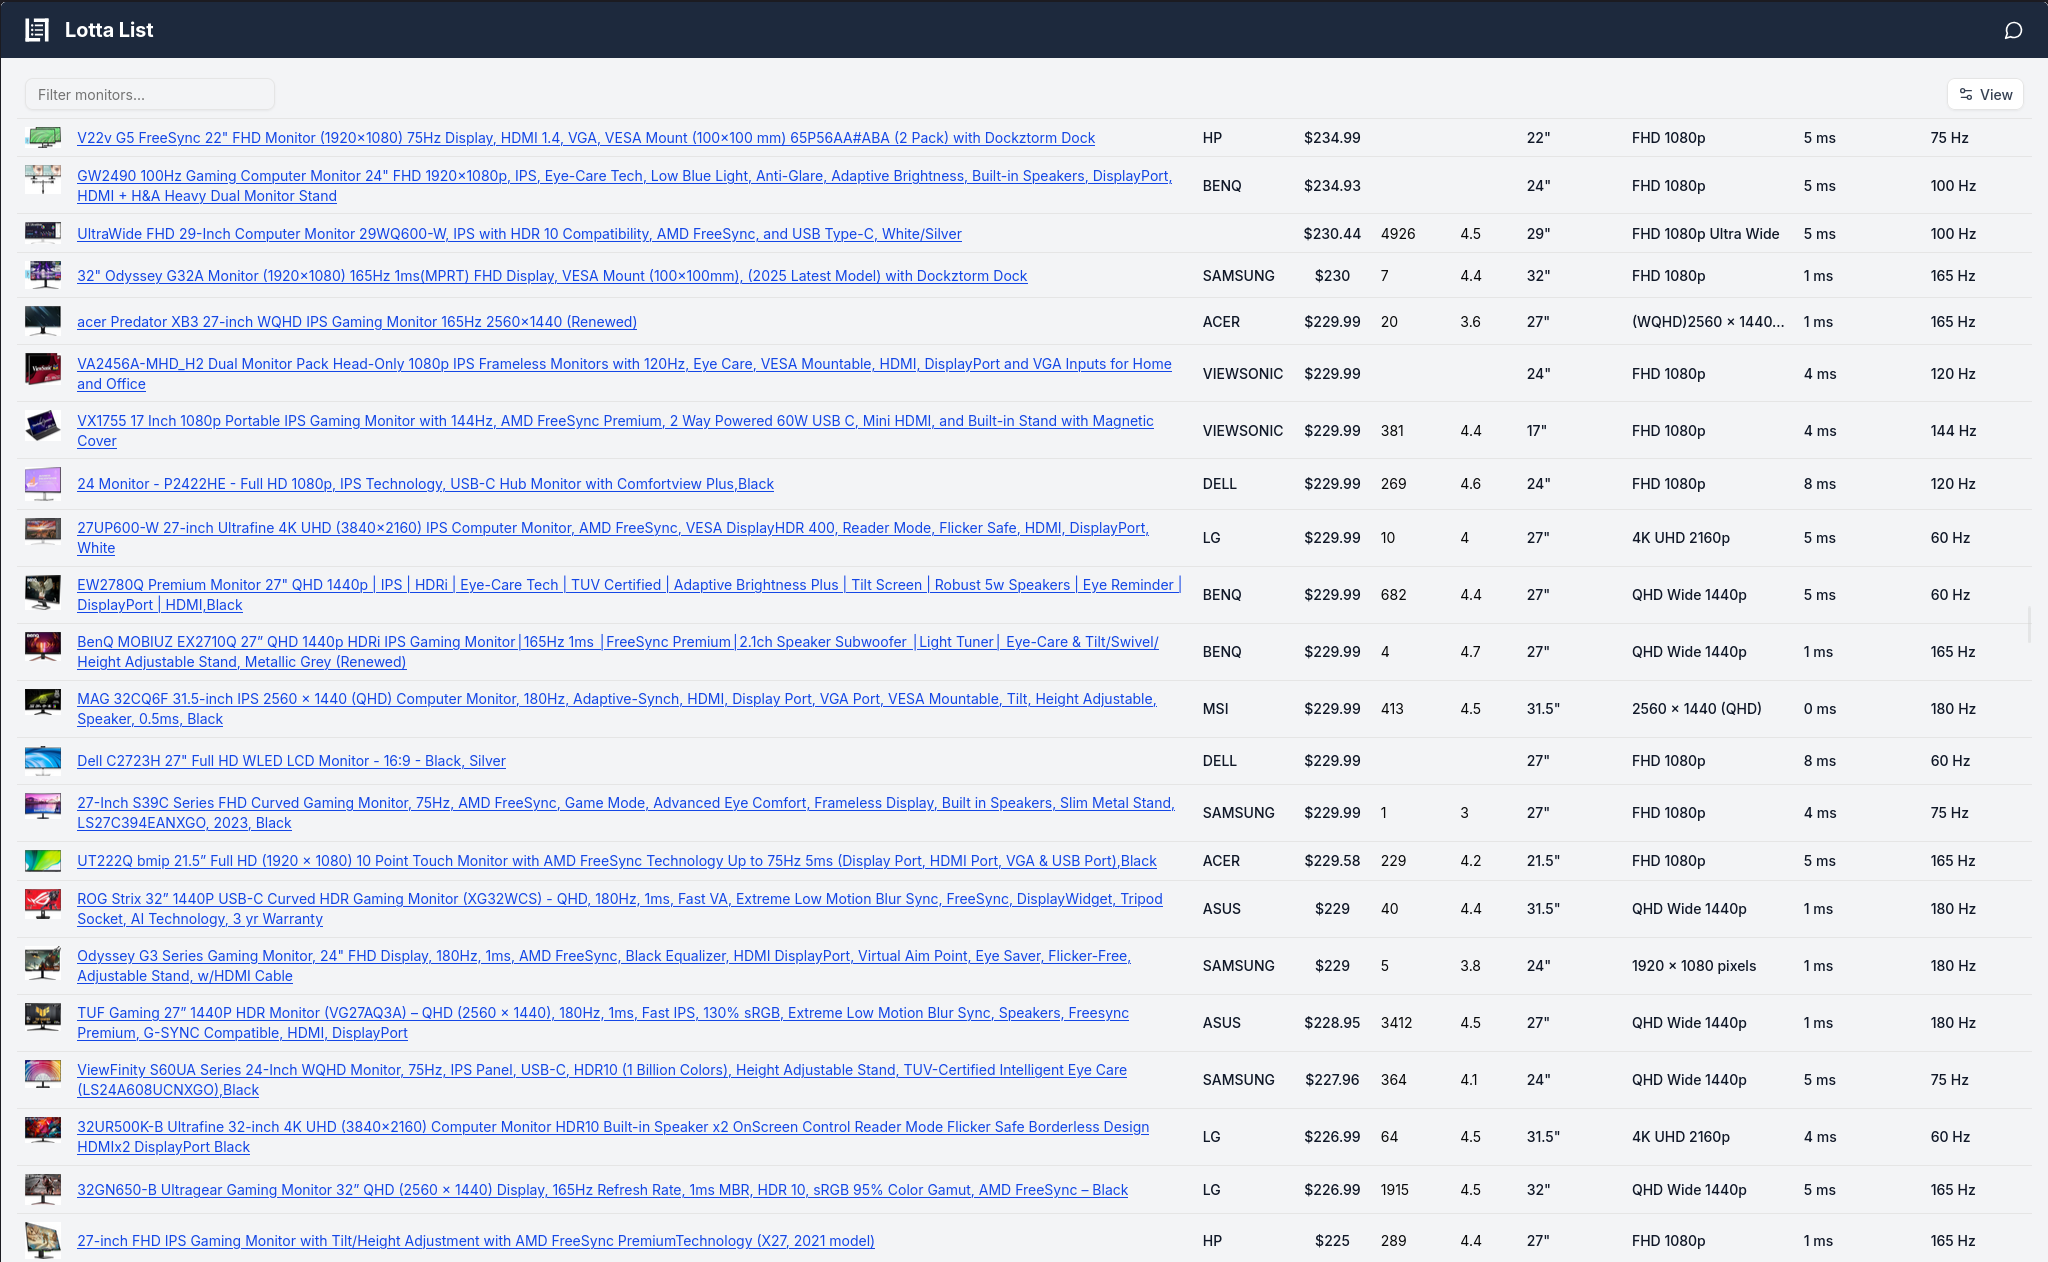This screenshot has height=1262, width=2048.
Task: Click thumbnail of S39C Series curved monitor
Action: (x=43, y=807)
